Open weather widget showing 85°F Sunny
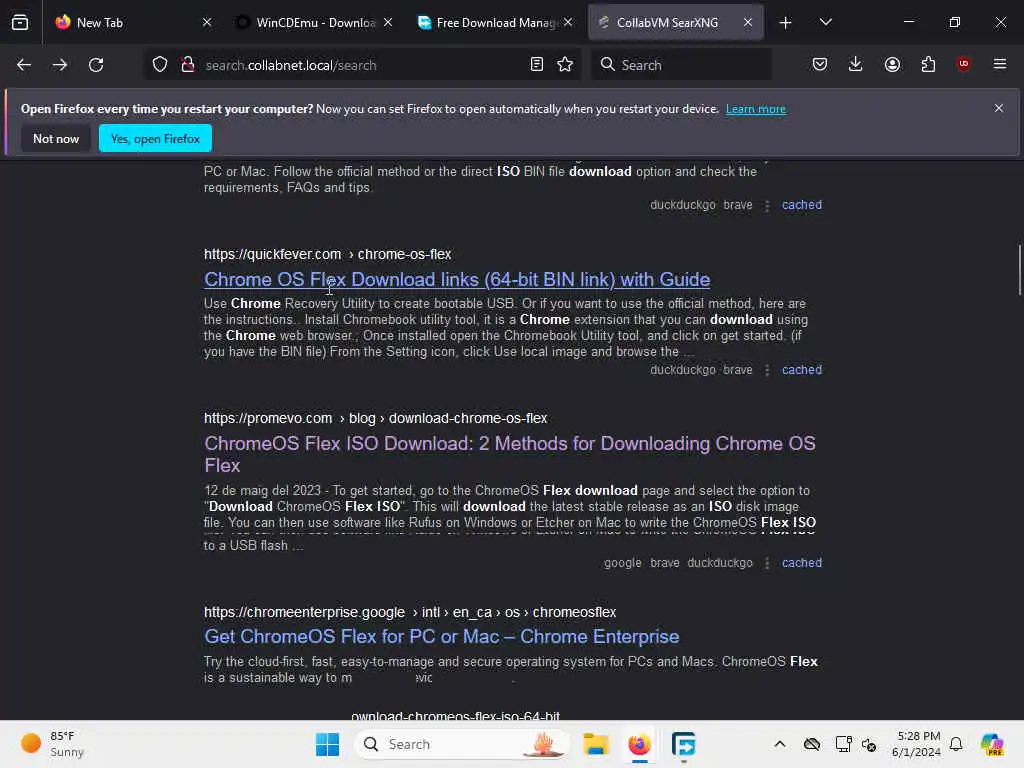The image size is (1024, 768). (x=52, y=744)
